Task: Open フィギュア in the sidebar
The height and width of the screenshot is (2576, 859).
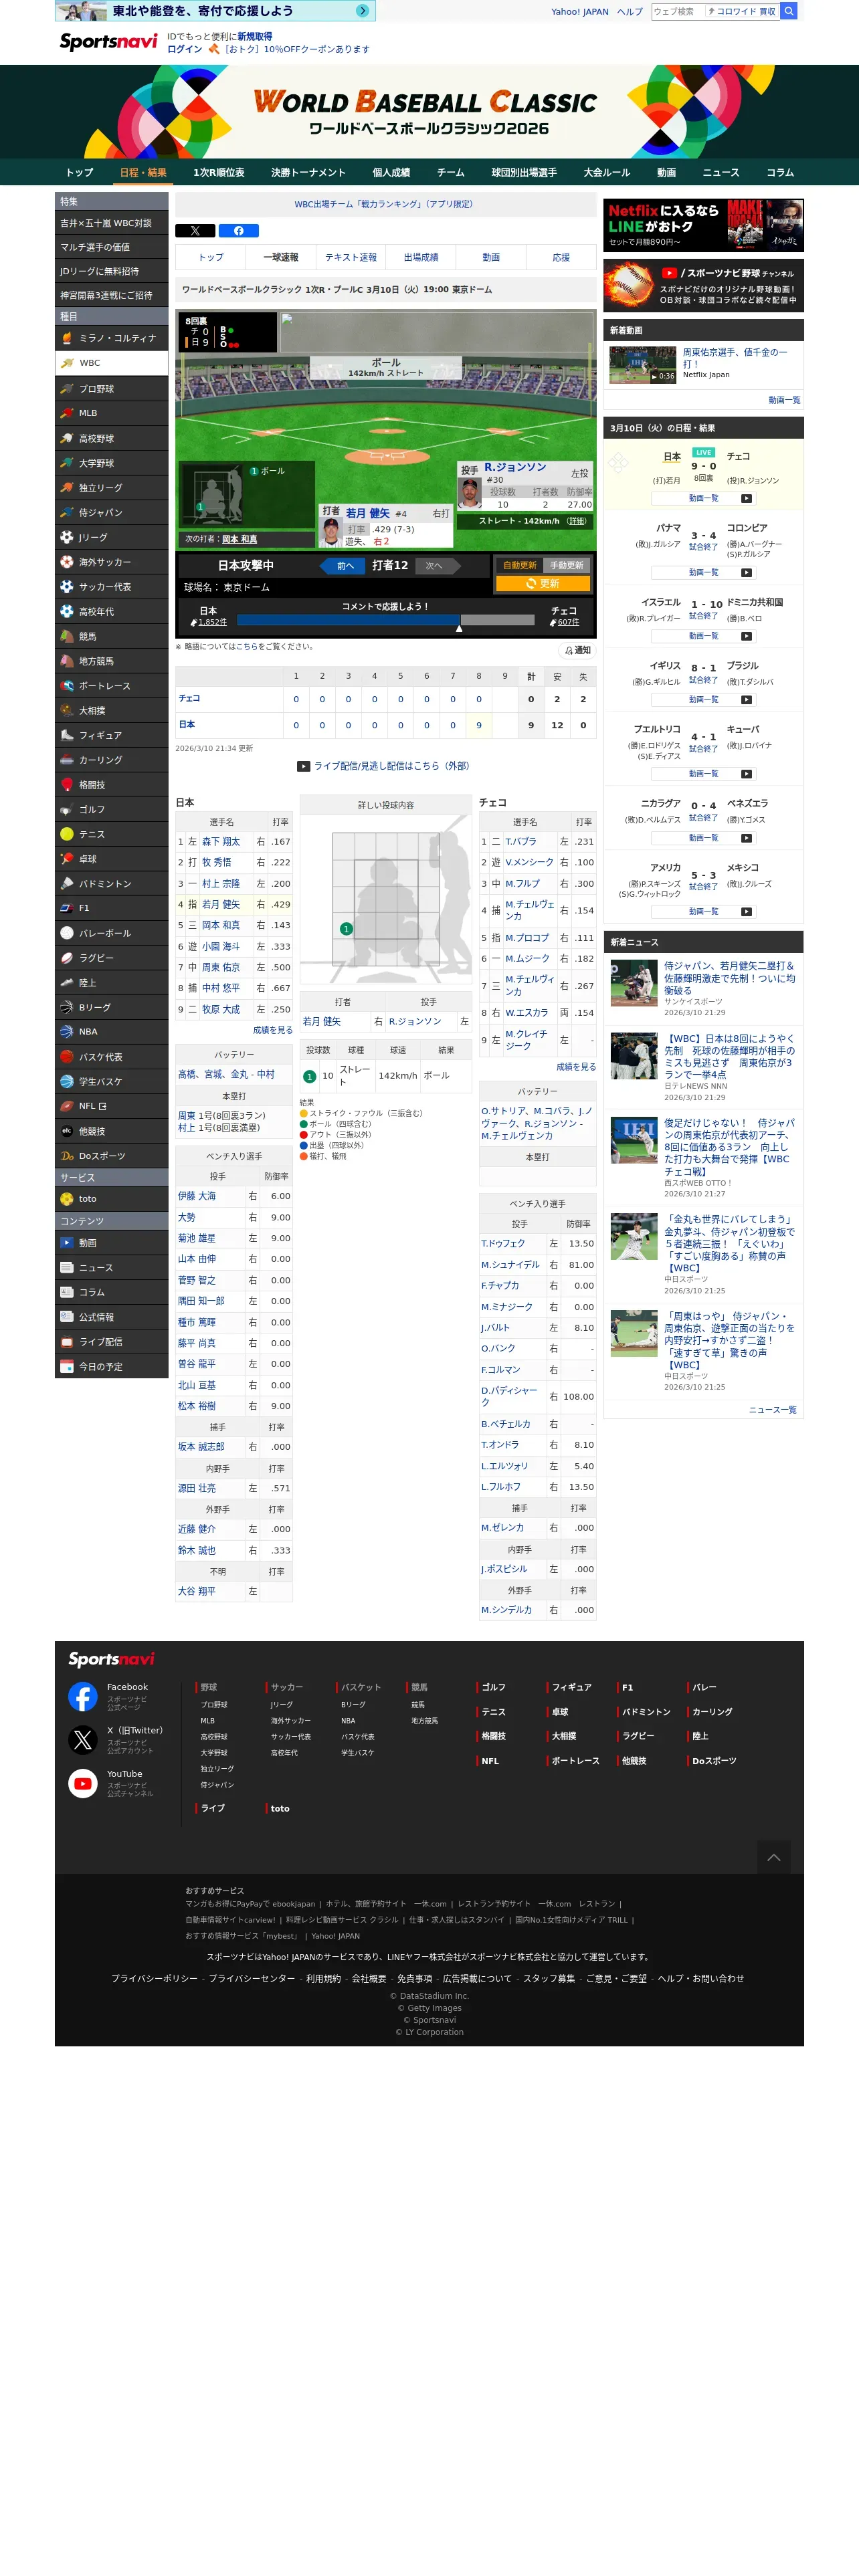Action: (x=111, y=735)
